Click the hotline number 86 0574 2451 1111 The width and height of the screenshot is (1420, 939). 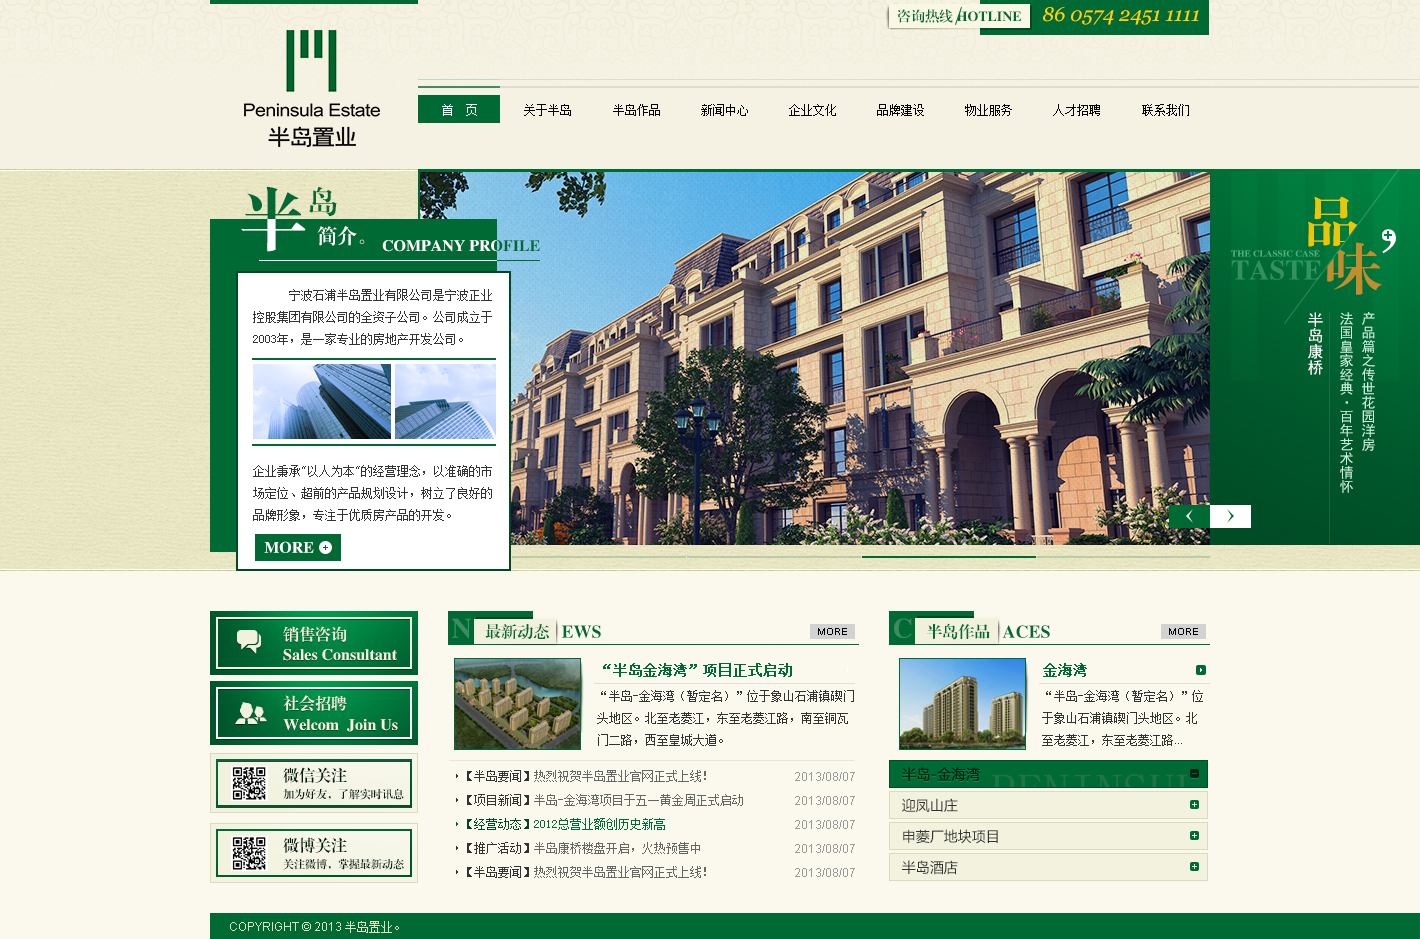pyautogui.click(x=1120, y=15)
